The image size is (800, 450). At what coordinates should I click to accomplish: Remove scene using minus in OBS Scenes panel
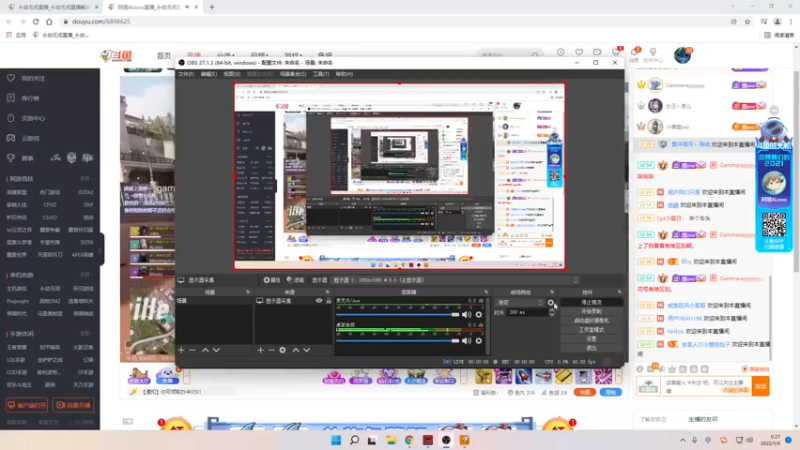pos(192,350)
